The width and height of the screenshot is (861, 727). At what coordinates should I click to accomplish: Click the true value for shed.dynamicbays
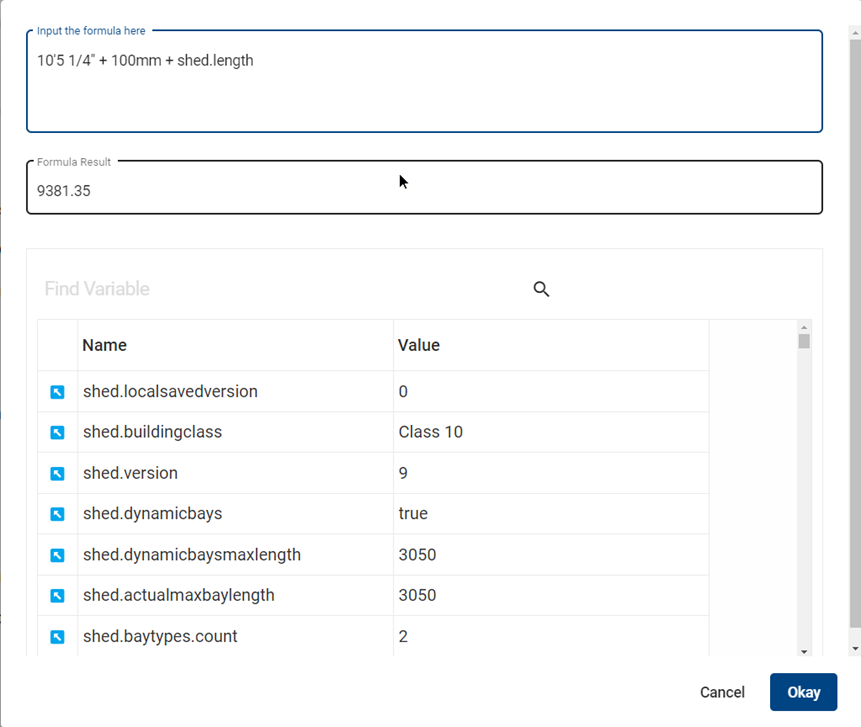551,514
